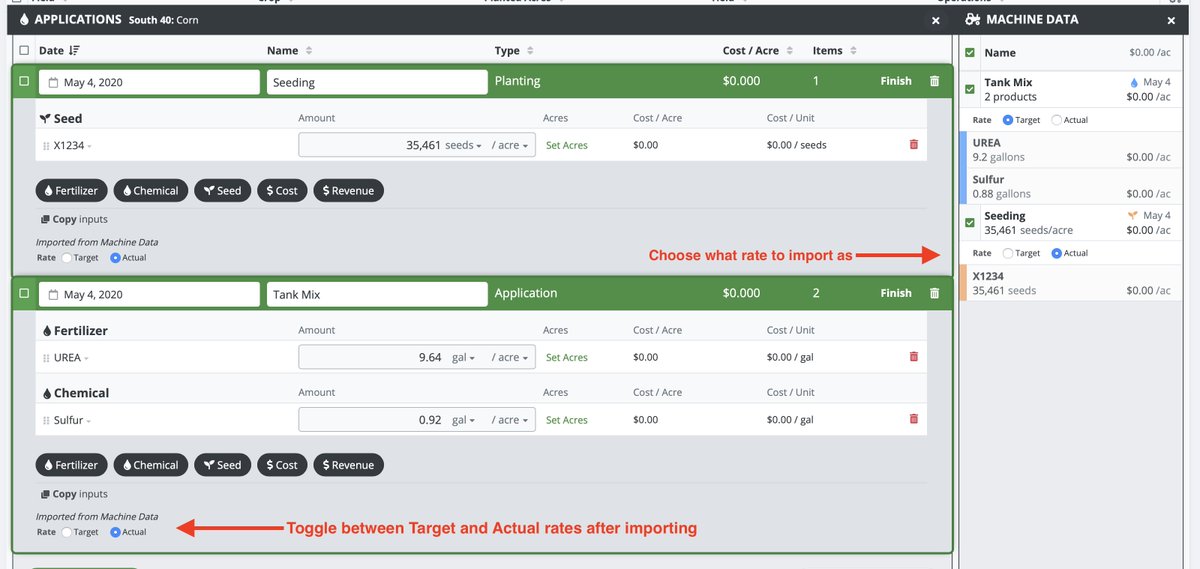The height and width of the screenshot is (569, 1200).
Task: Open the gal unit dropdown for UREA
Action: click(x=463, y=357)
